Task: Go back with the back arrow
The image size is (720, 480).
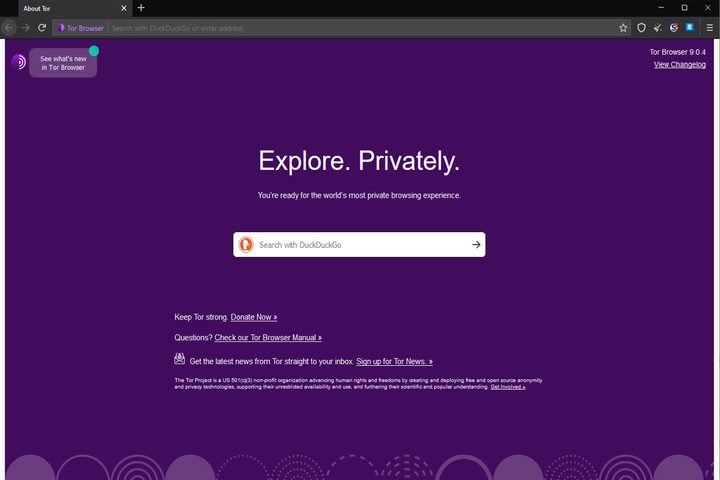Action: pos(9,28)
